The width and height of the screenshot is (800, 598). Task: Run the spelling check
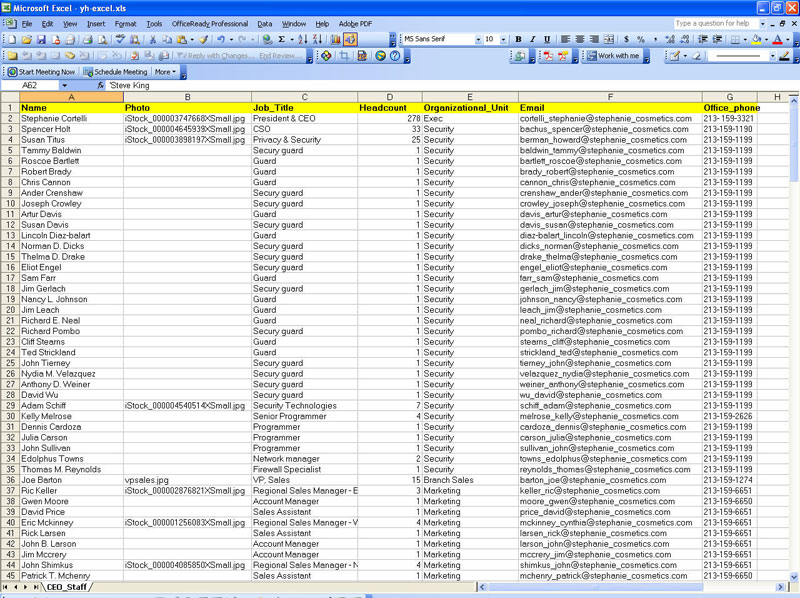(x=120, y=39)
